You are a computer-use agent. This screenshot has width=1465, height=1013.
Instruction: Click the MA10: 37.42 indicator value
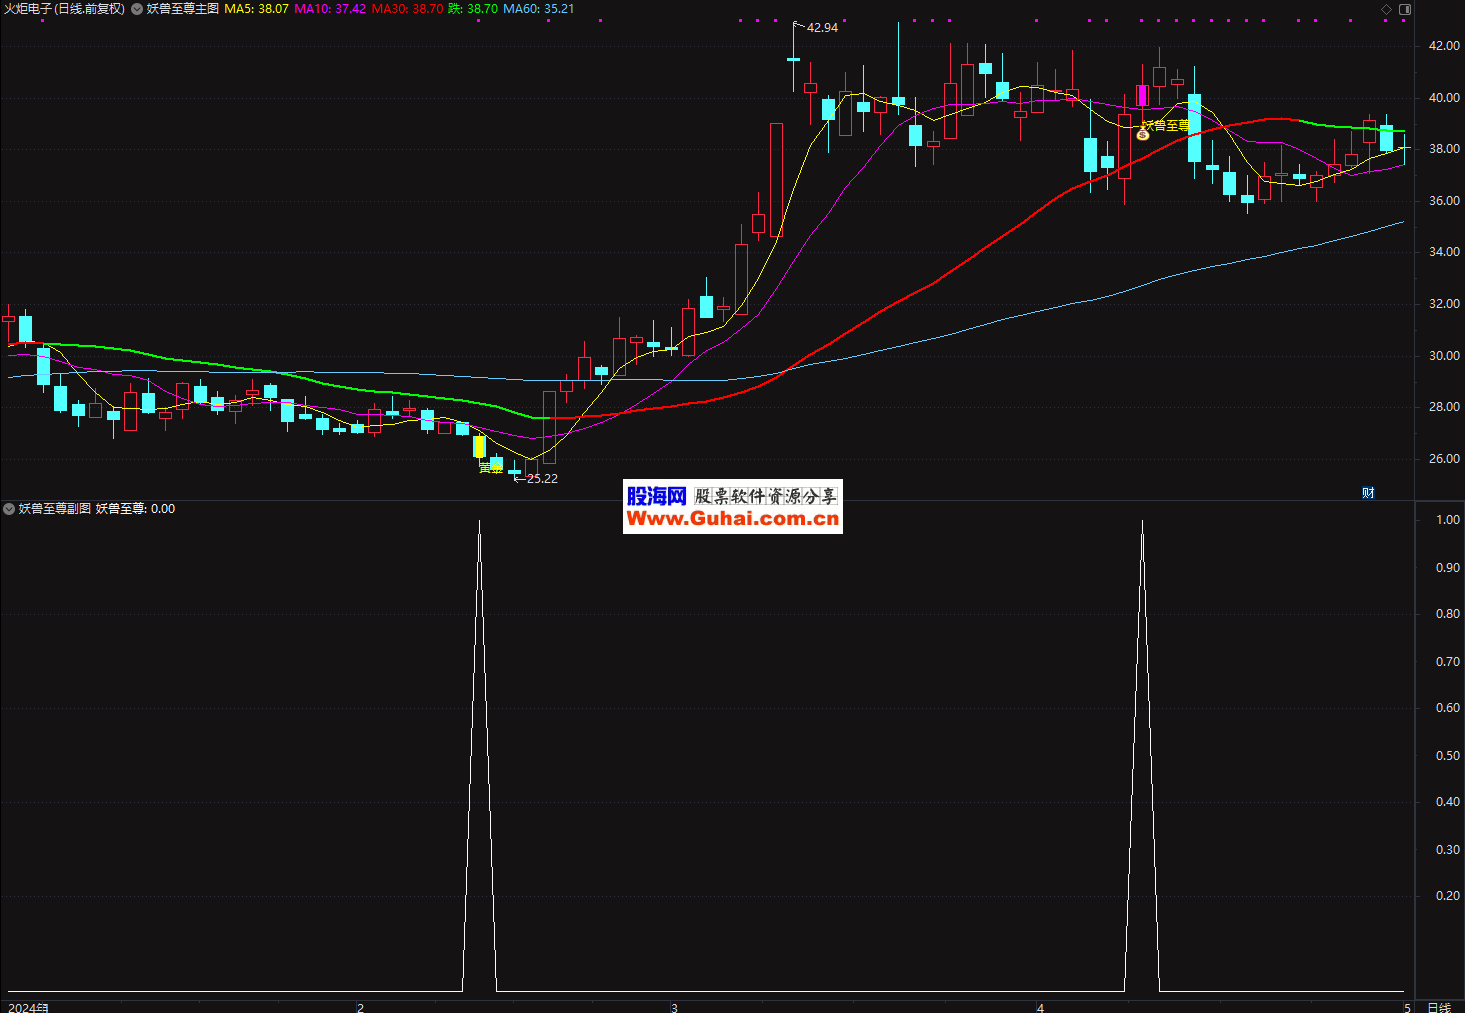click(x=330, y=8)
